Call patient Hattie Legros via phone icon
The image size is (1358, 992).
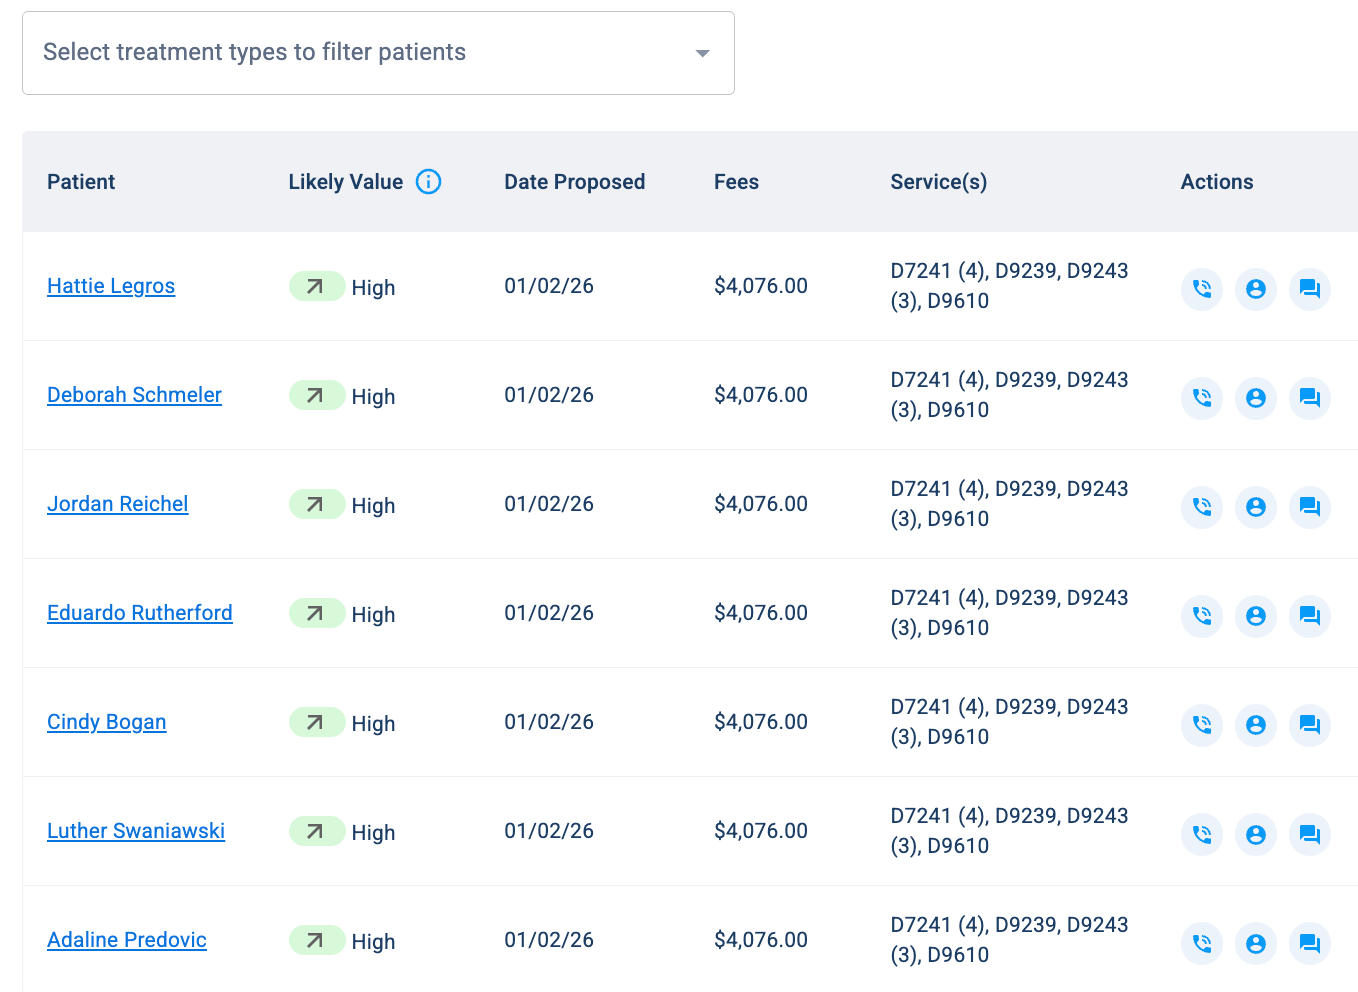(1202, 289)
